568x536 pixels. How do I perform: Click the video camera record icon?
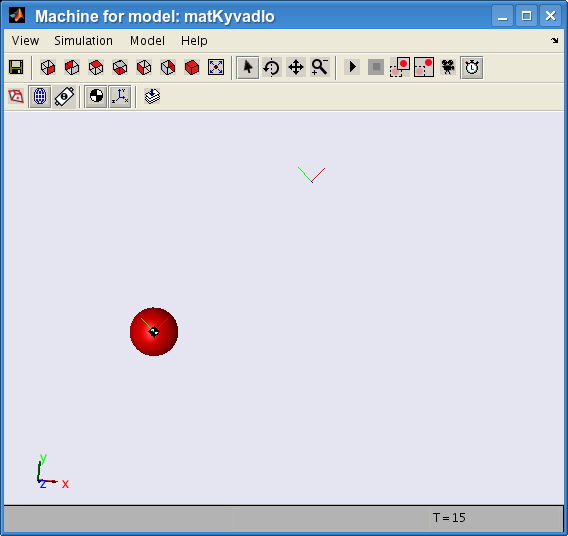[448, 67]
